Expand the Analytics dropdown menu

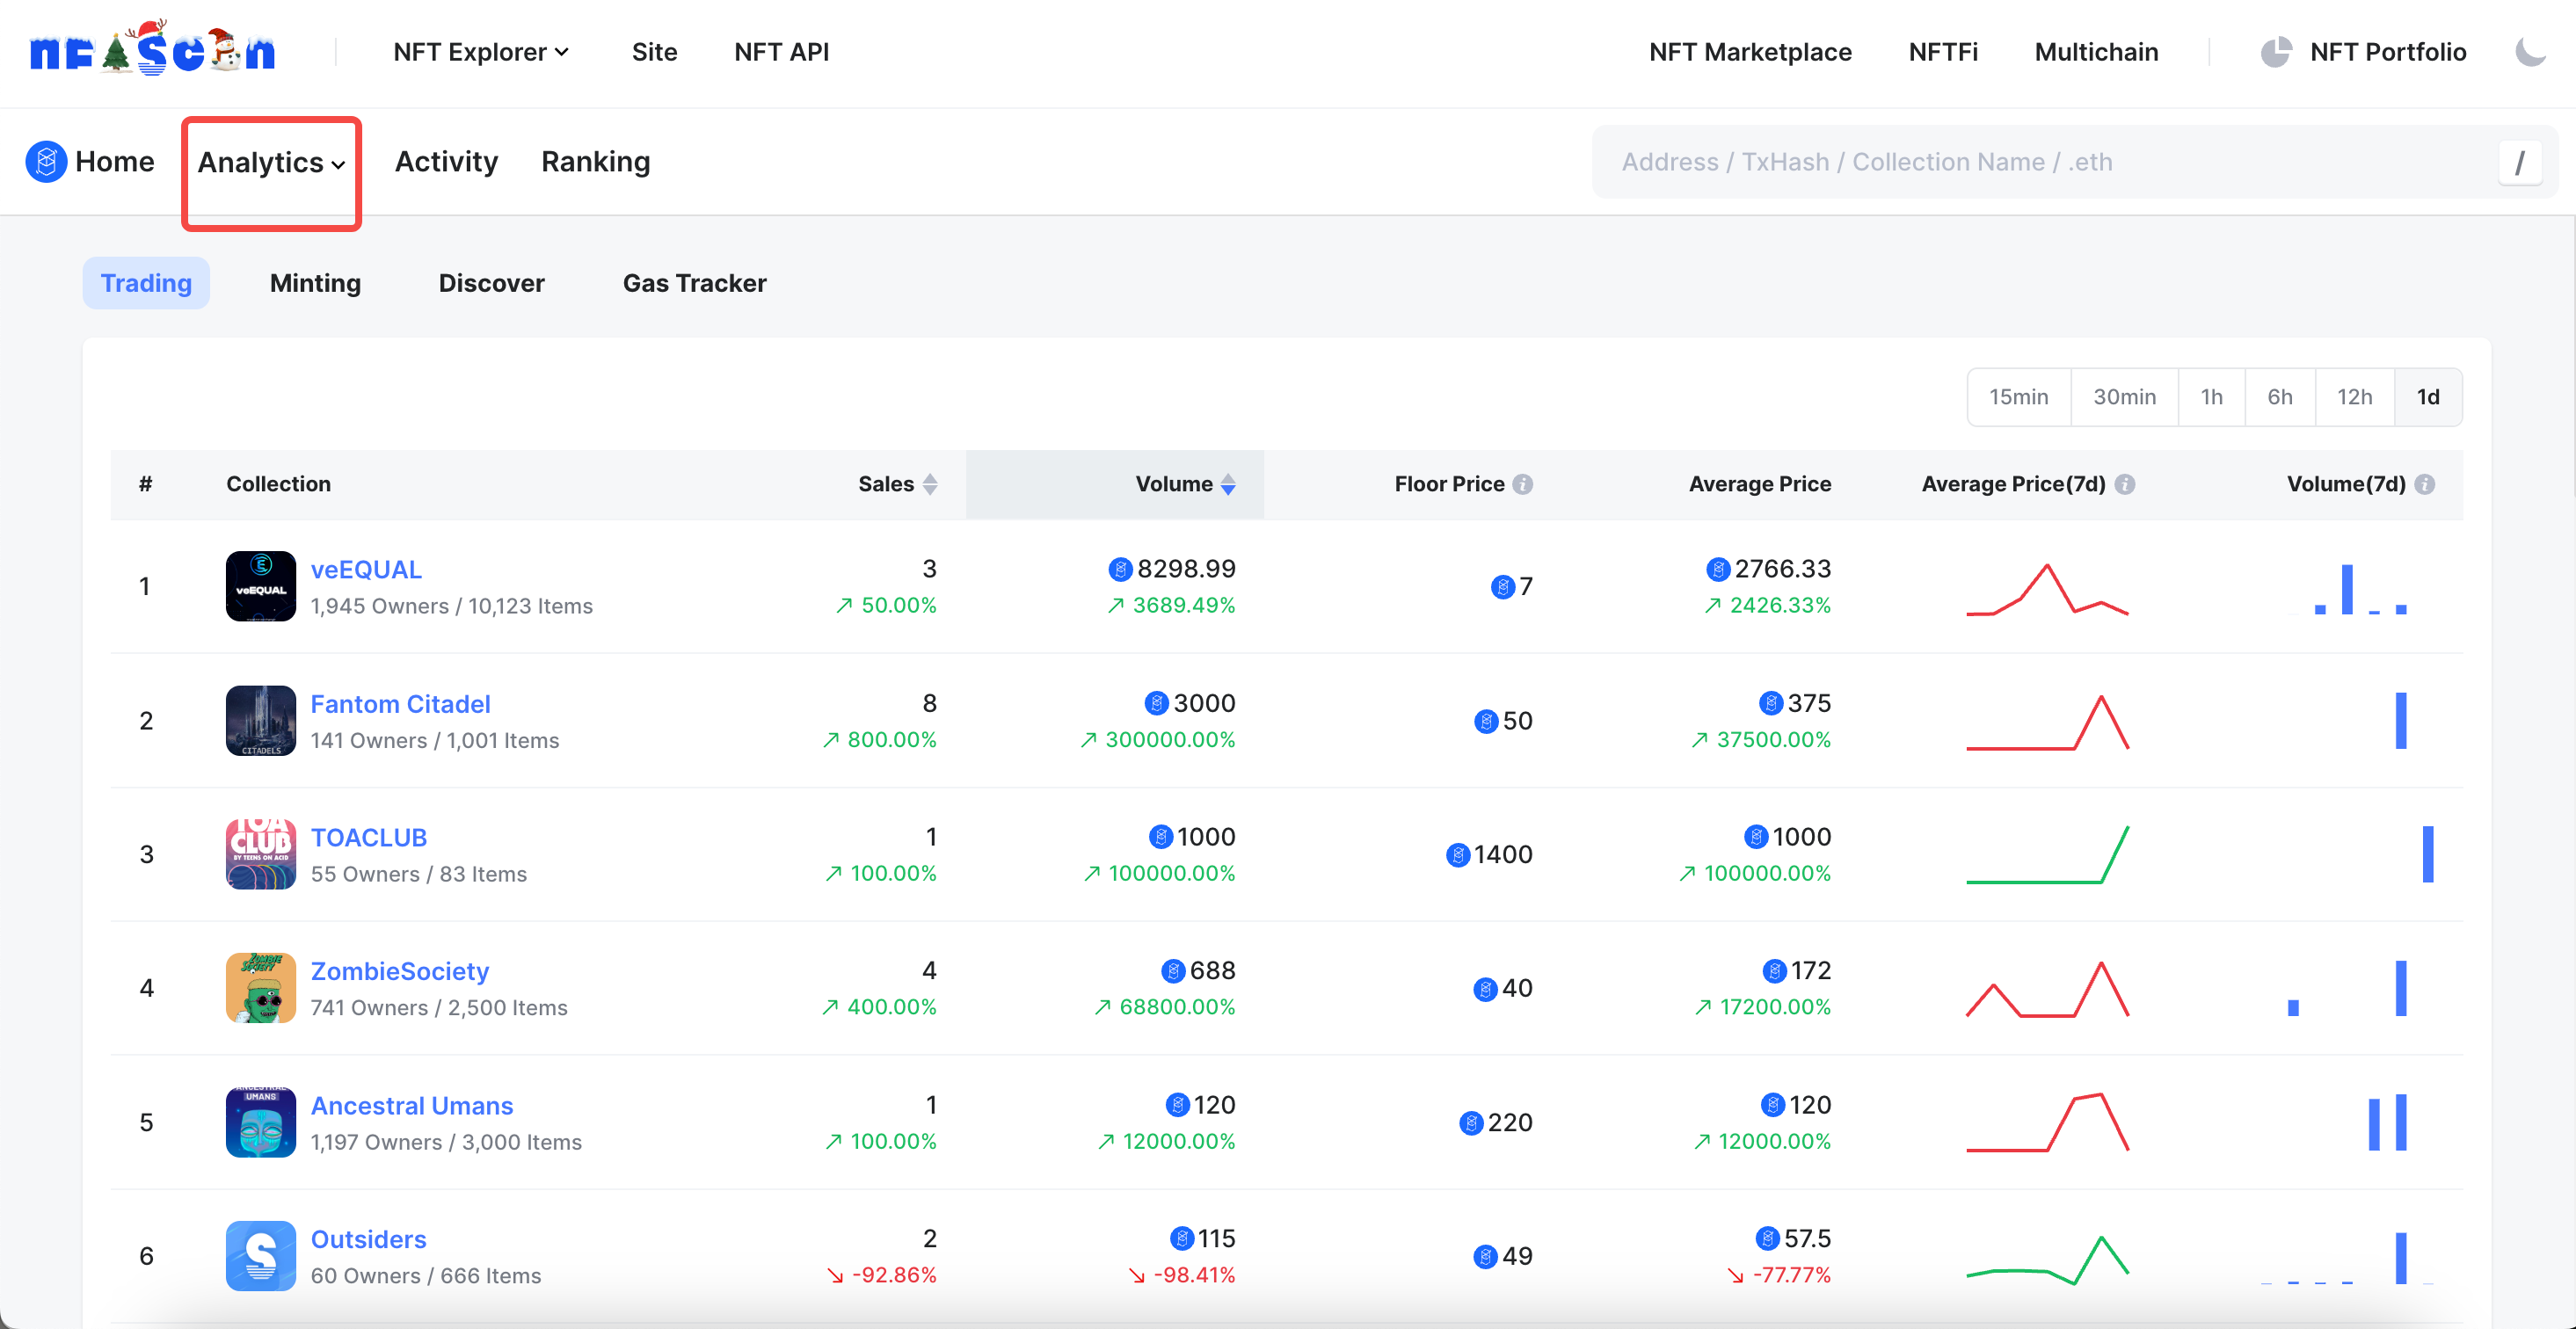[273, 163]
